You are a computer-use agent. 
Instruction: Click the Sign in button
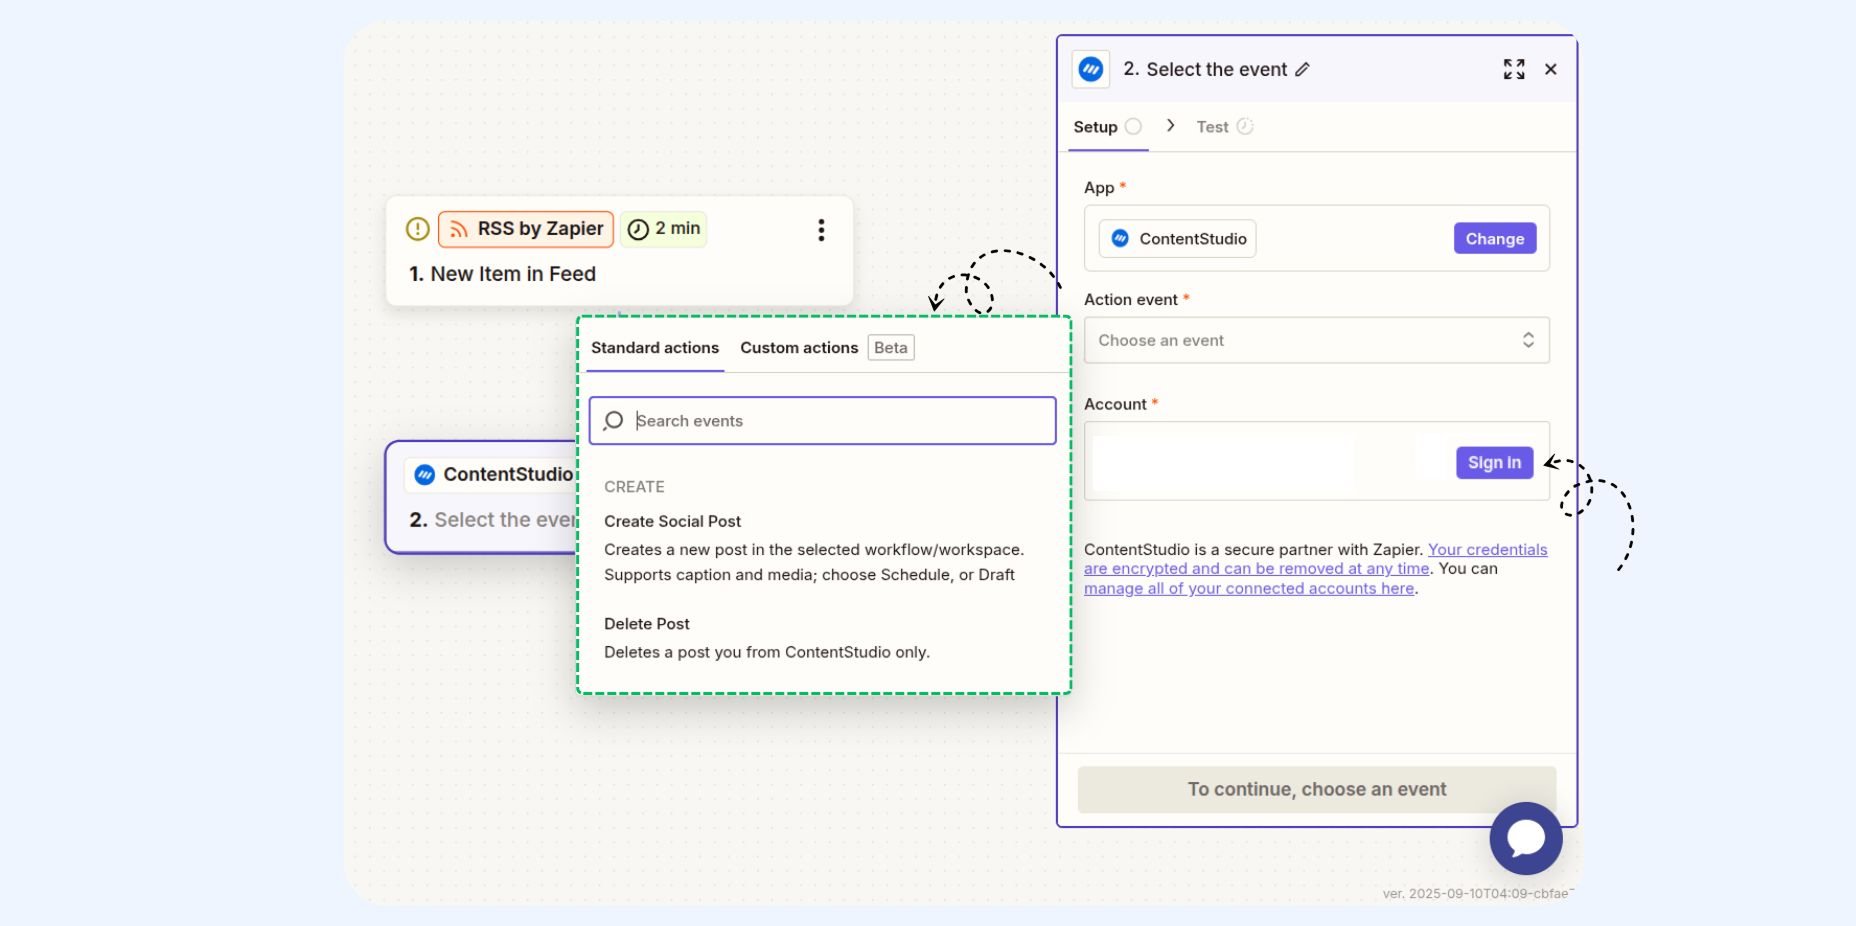pos(1494,463)
